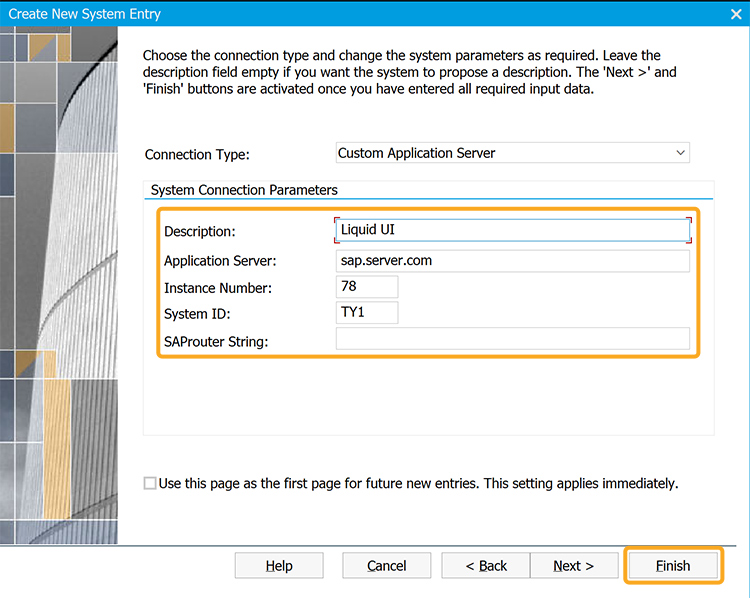Click the 'Connection Type:' label
Screen dimensions: 750x598
(197, 155)
